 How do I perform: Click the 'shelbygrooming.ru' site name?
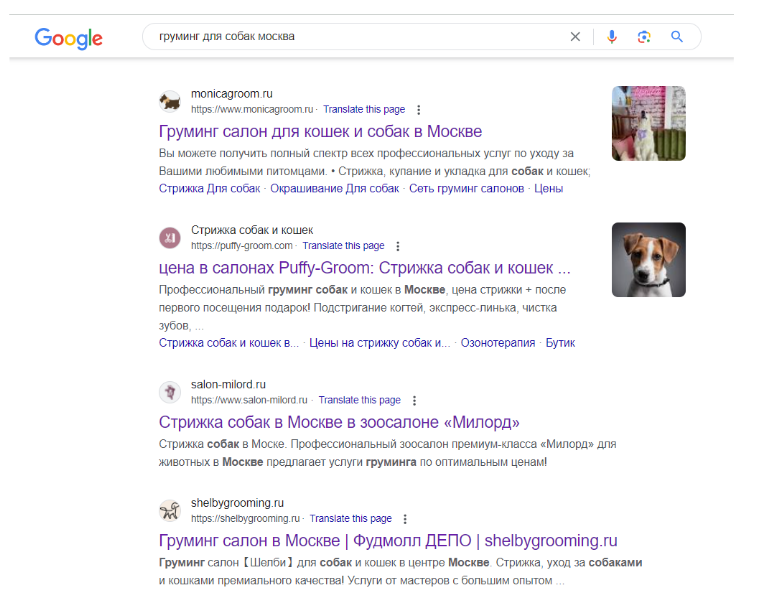click(x=237, y=503)
